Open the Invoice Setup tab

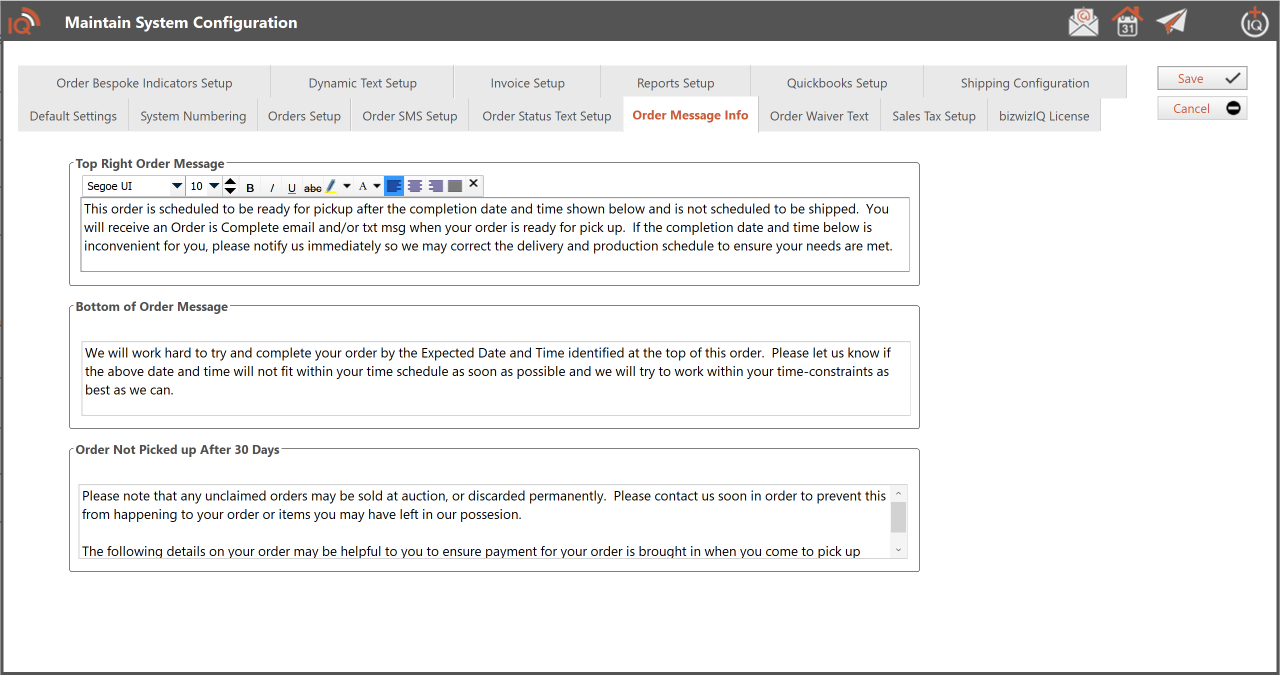coord(527,83)
